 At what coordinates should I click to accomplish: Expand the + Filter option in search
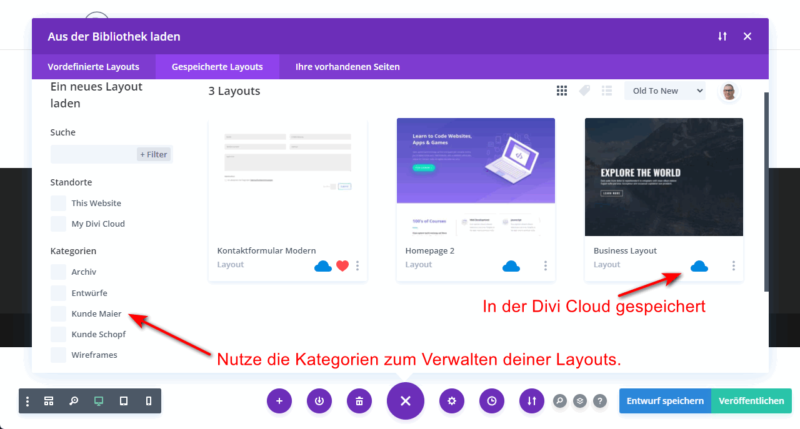[x=153, y=154]
